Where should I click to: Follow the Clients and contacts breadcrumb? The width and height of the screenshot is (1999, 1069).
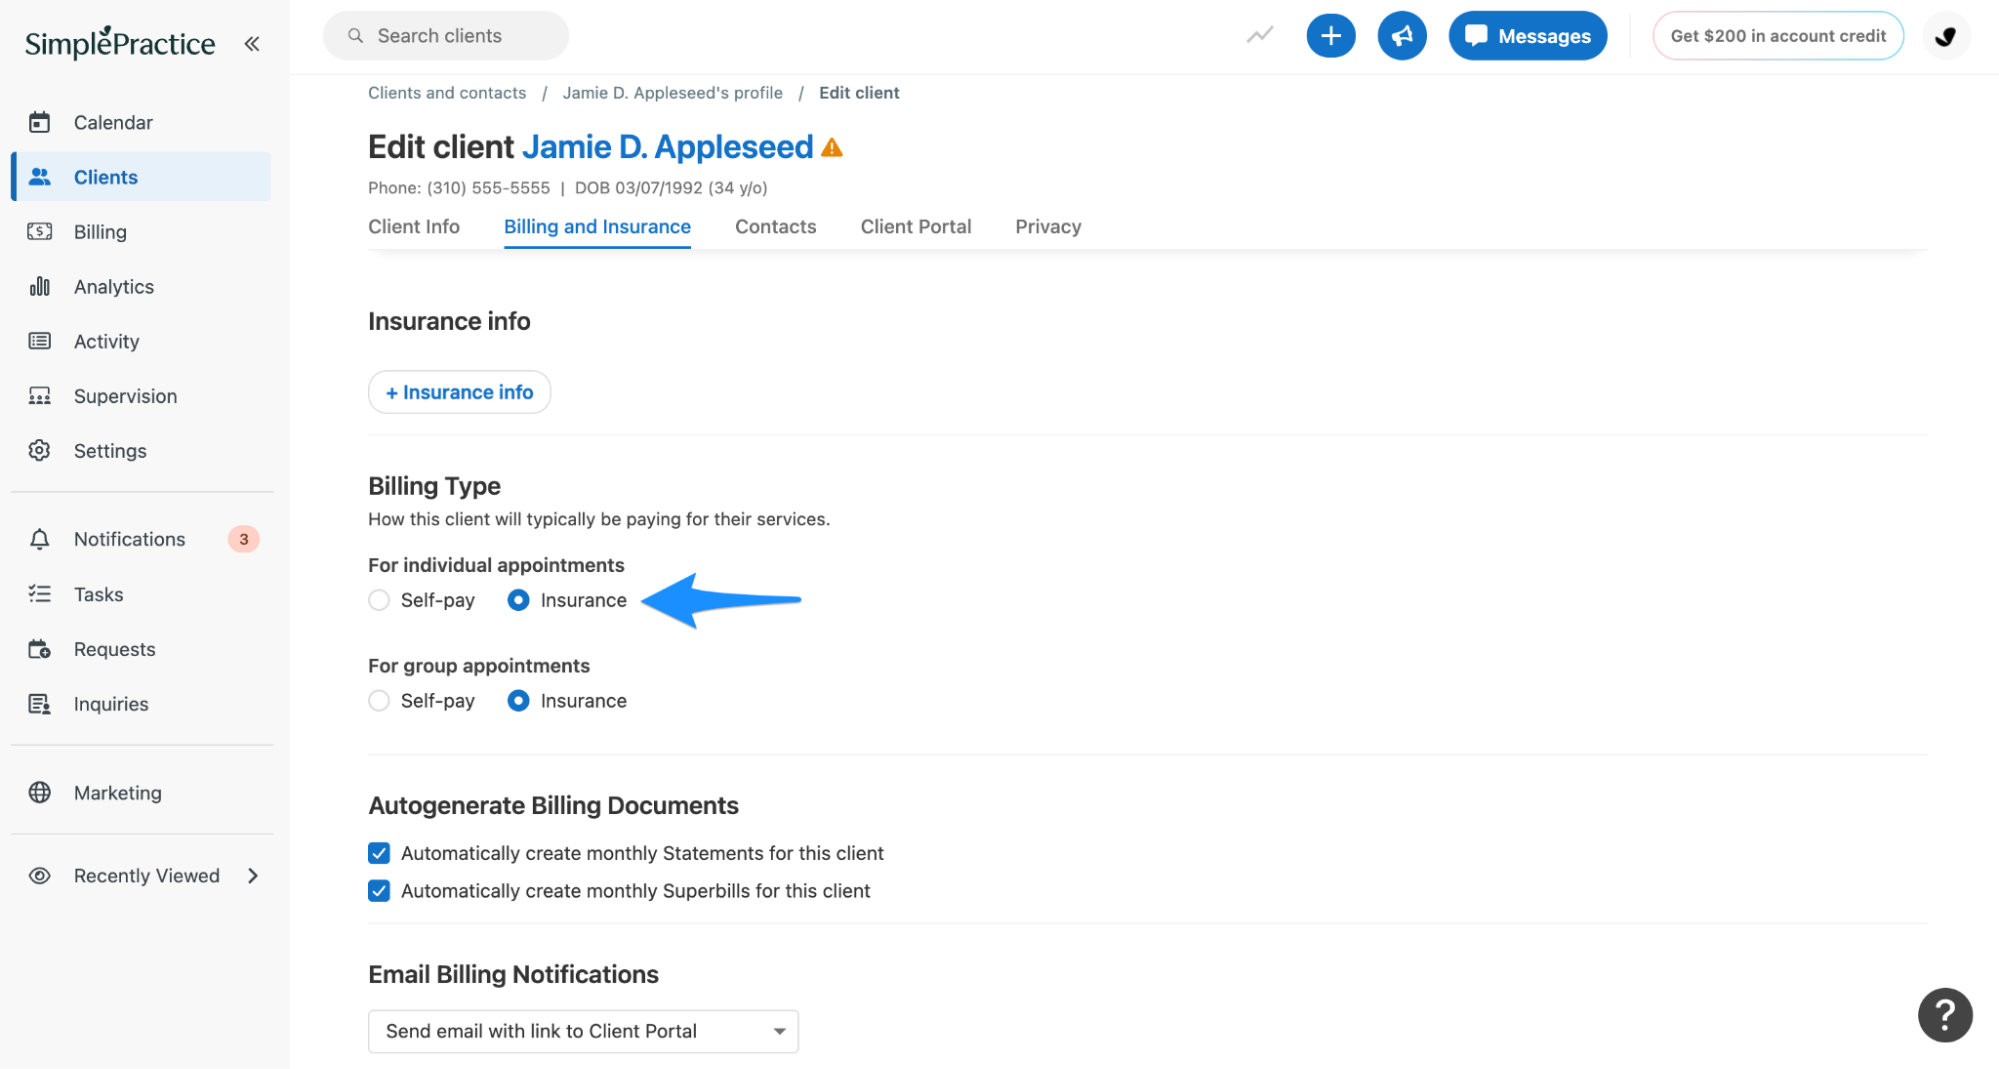coord(447,93)
